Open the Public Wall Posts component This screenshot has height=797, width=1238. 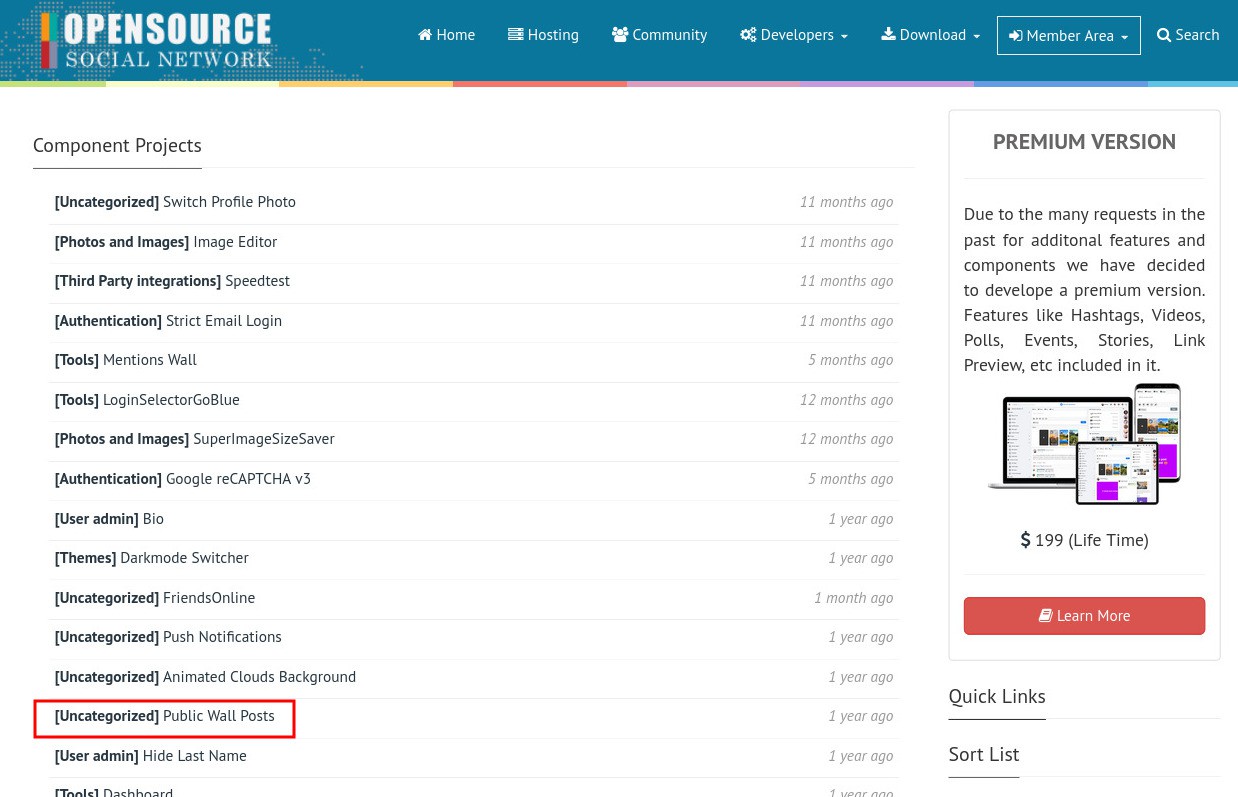pyautogui.click(x=218, y=716)
